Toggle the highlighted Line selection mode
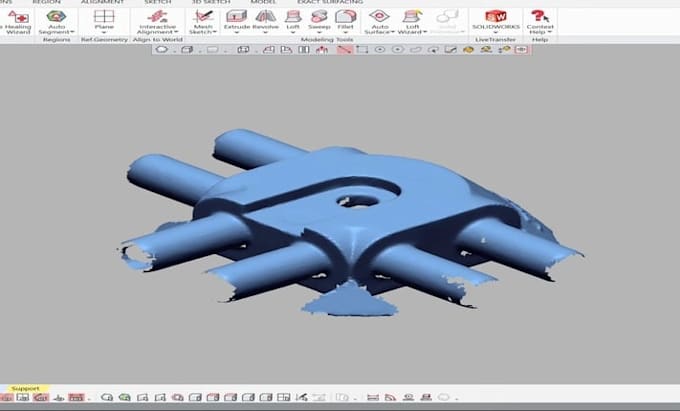680x411 pixels. pos(344,49)
